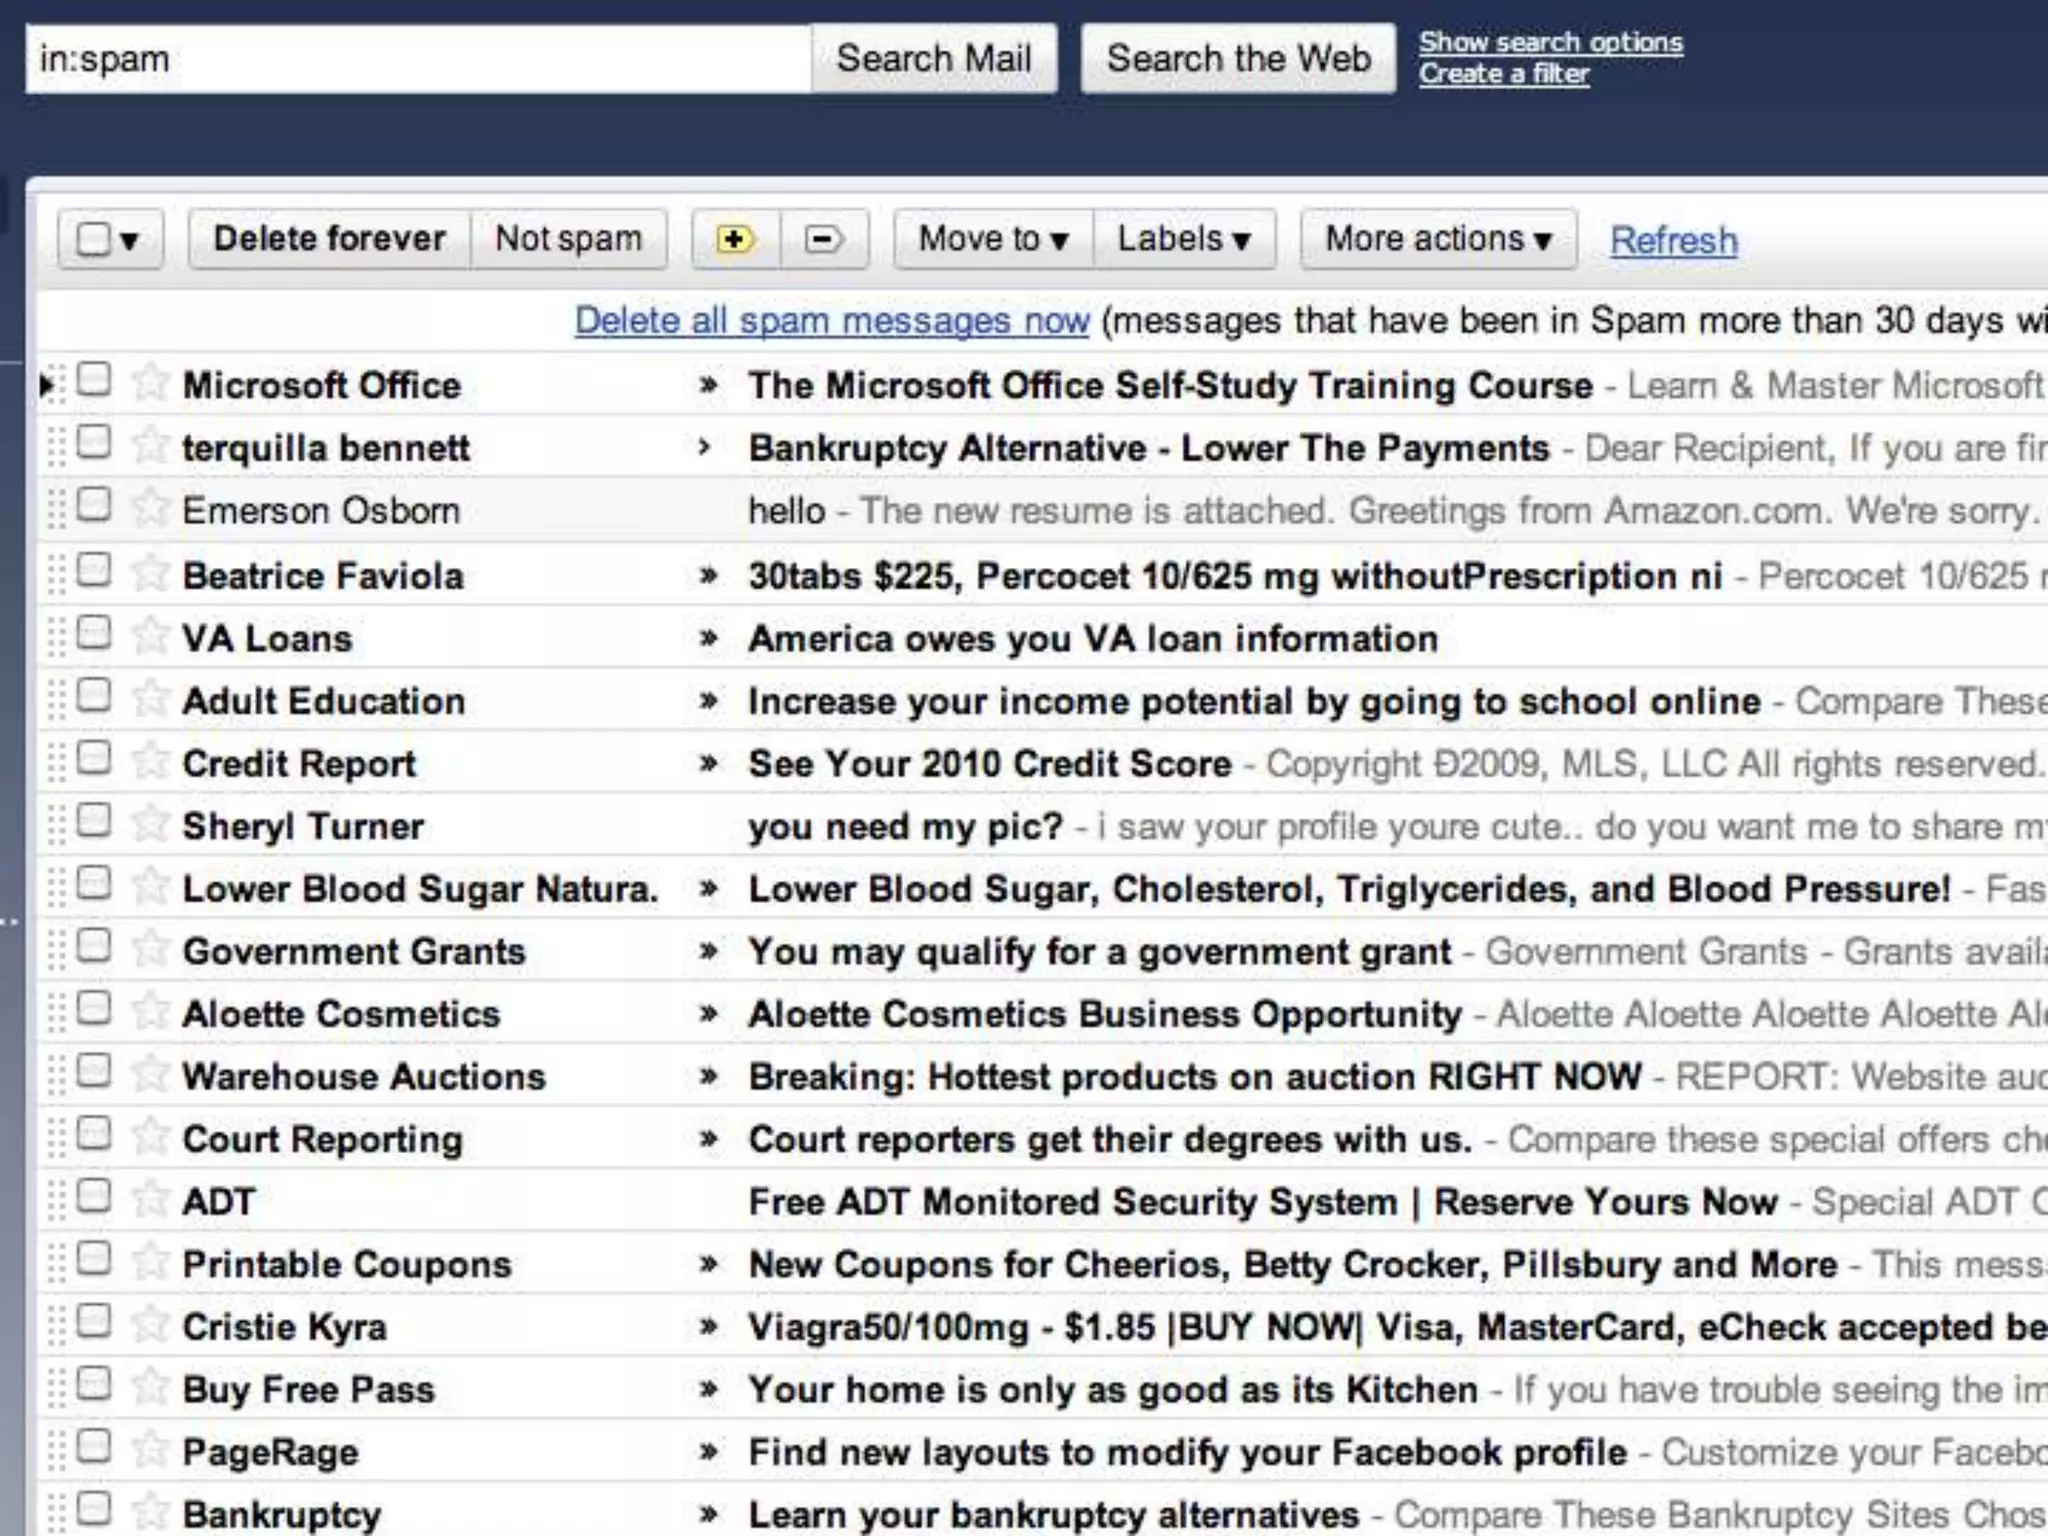Open the Microsoft Office Self-Study Training Course email
The width and height of the screenshot is (2048, 1536).
(1170, 386)
